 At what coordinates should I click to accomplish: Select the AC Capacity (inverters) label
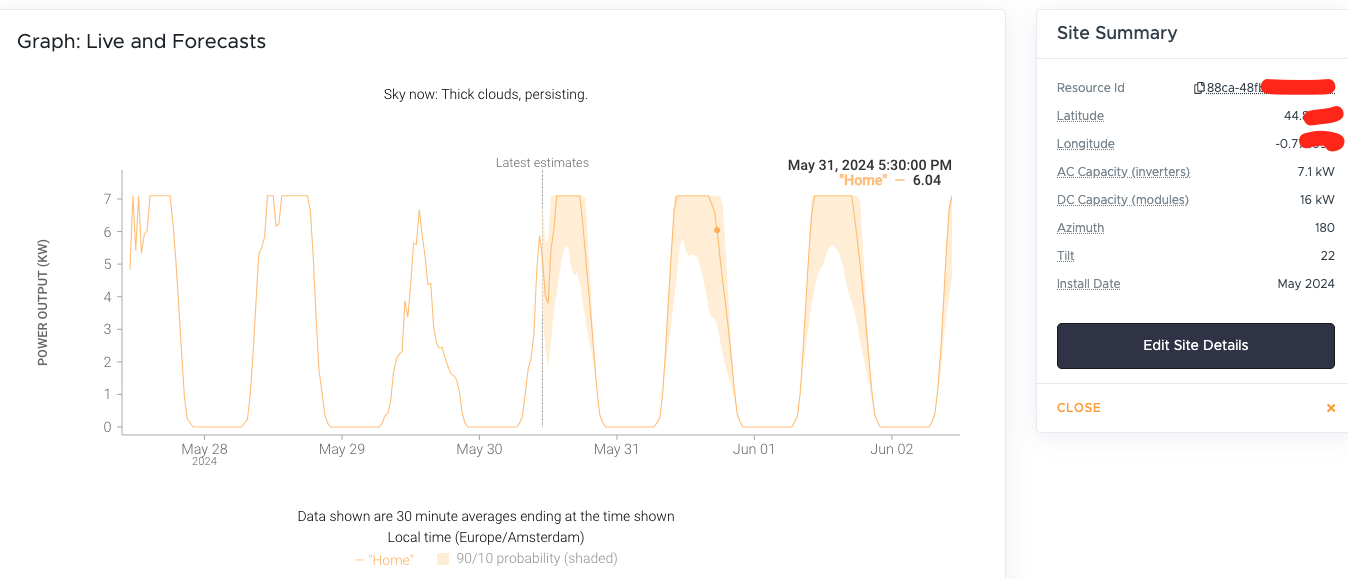tap(1123, 172)
